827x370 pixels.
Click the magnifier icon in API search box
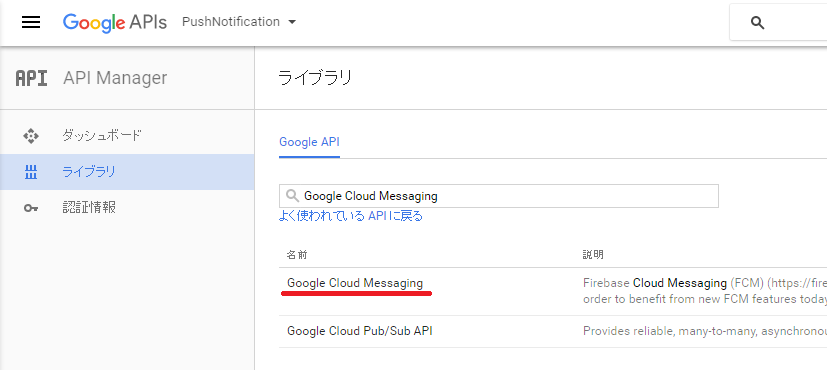(x=292, y=196)
